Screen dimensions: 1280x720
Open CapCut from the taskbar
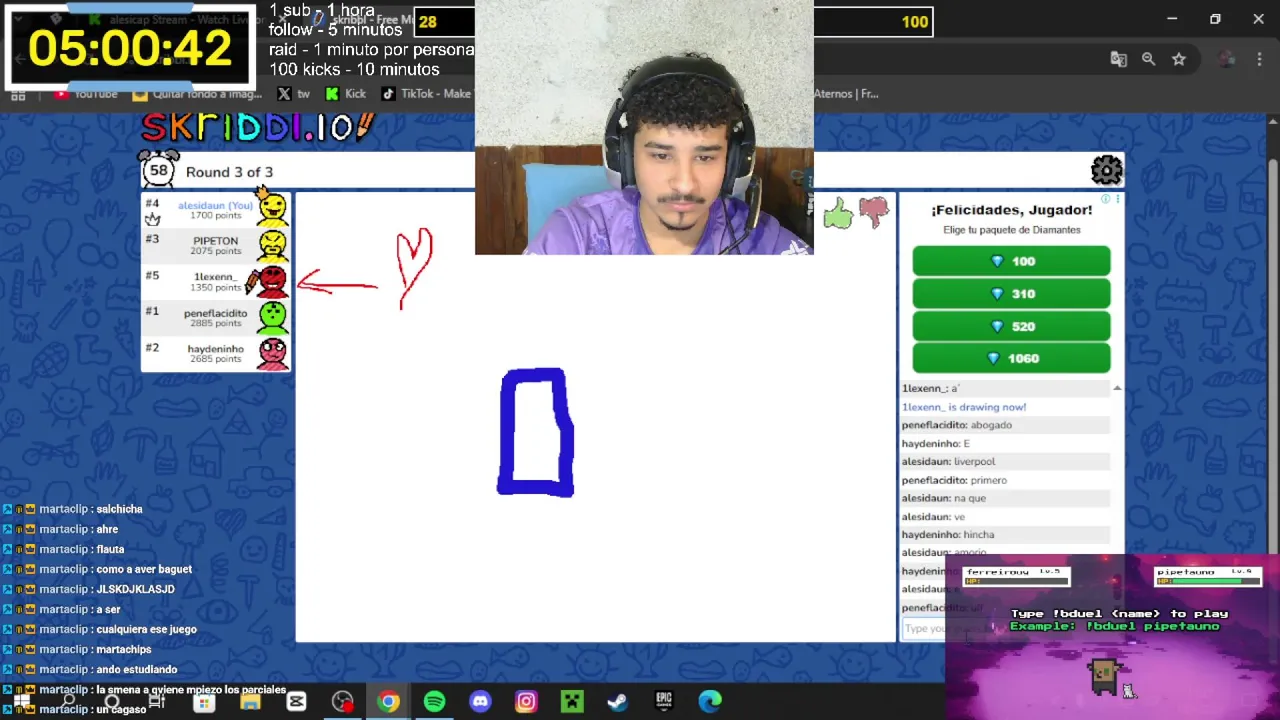pos(296,701)
